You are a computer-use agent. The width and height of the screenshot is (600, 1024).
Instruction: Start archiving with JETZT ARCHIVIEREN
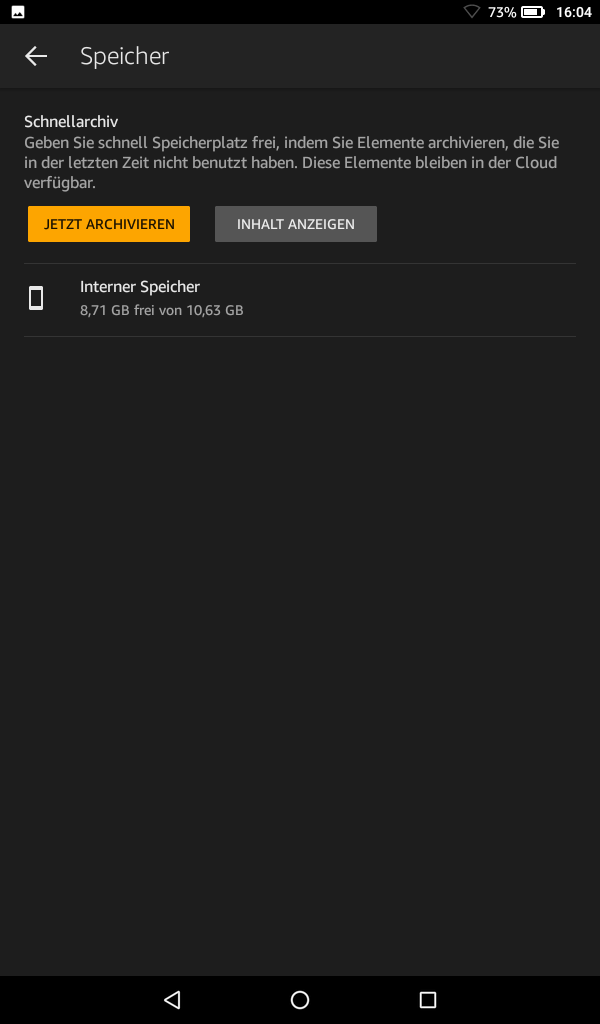(x=109, y=224)
